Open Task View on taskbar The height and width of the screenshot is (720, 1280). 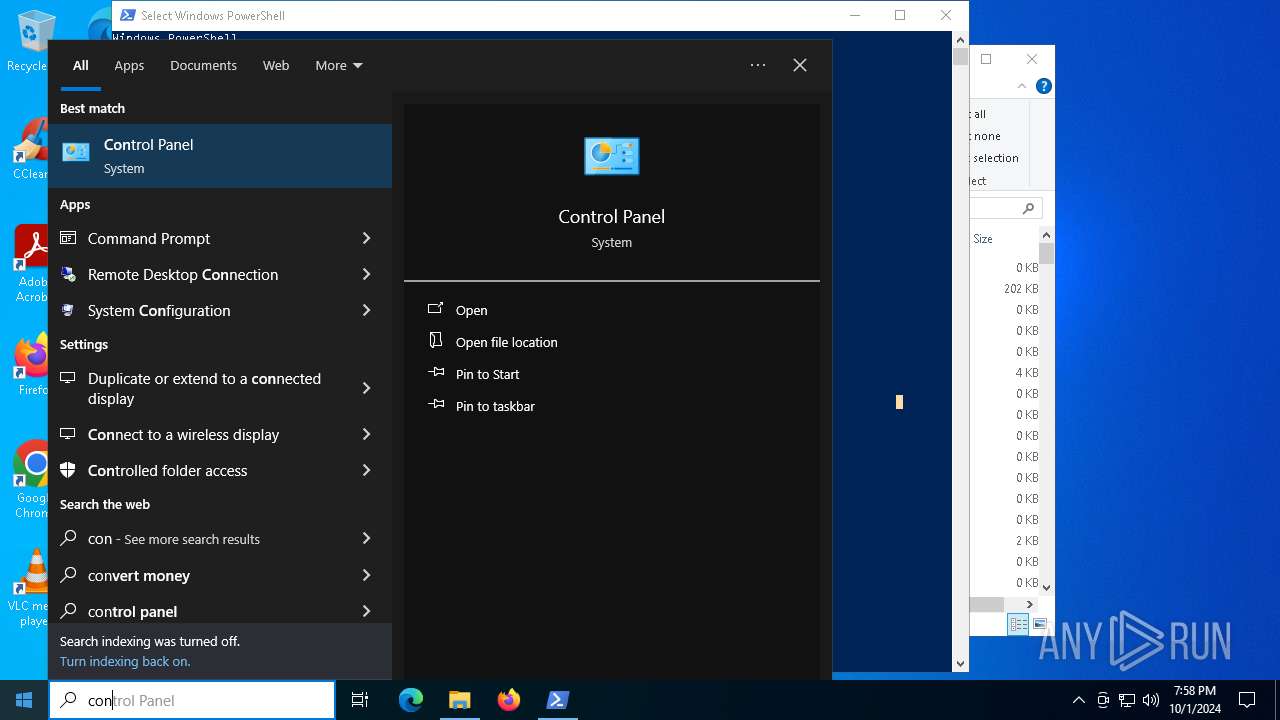tap(360, 700)
